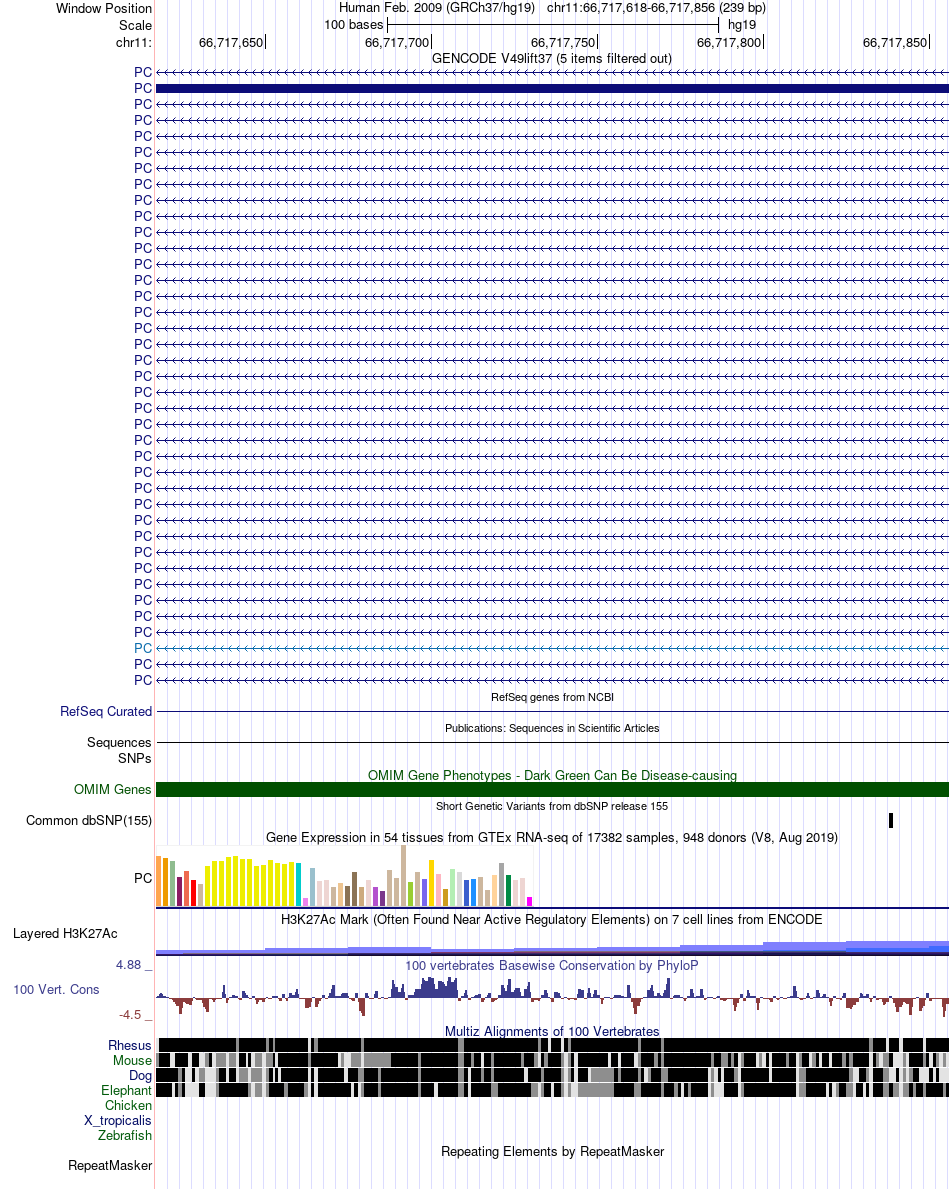Select the Zebrafish alignment row label
The width and height of the screenshot is (950, 1189).
pos(124,1135)
